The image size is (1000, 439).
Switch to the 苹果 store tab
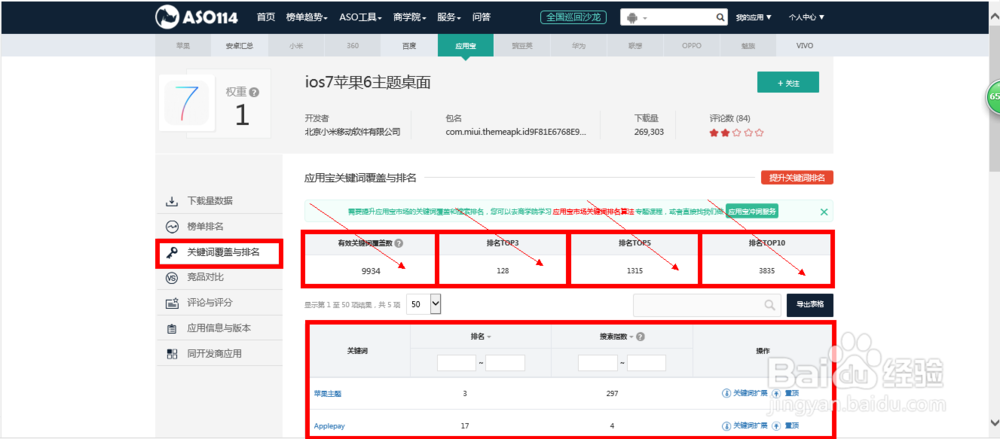pos(183,46)
